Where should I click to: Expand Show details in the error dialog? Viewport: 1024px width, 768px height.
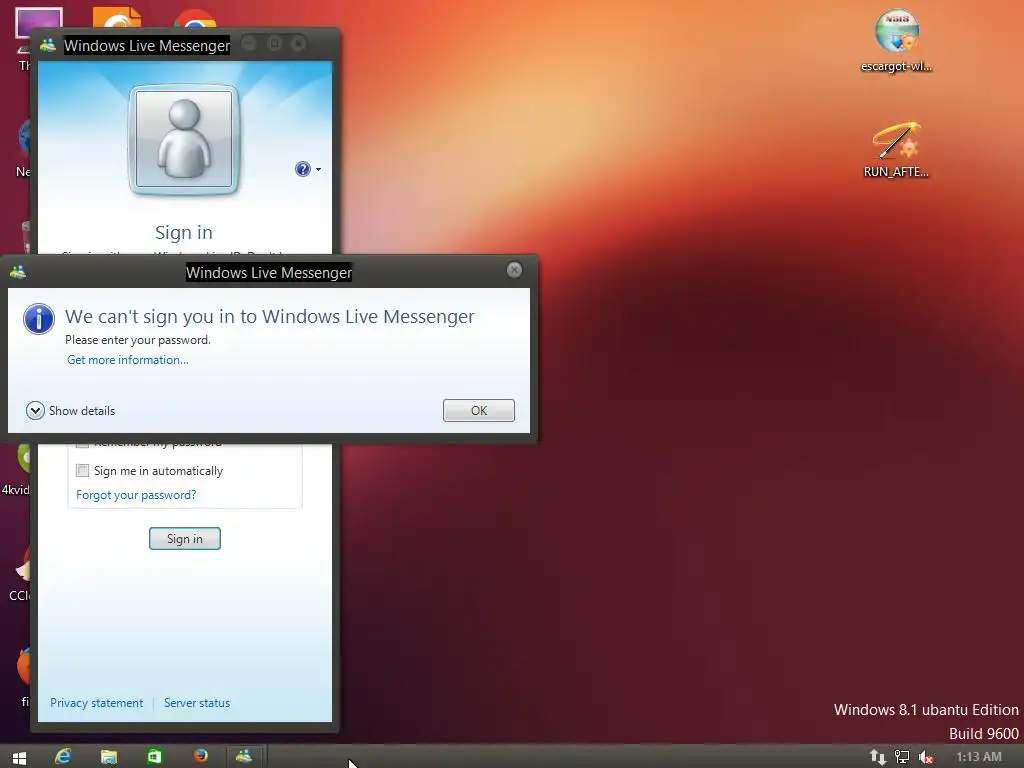[x=71, y=410]
